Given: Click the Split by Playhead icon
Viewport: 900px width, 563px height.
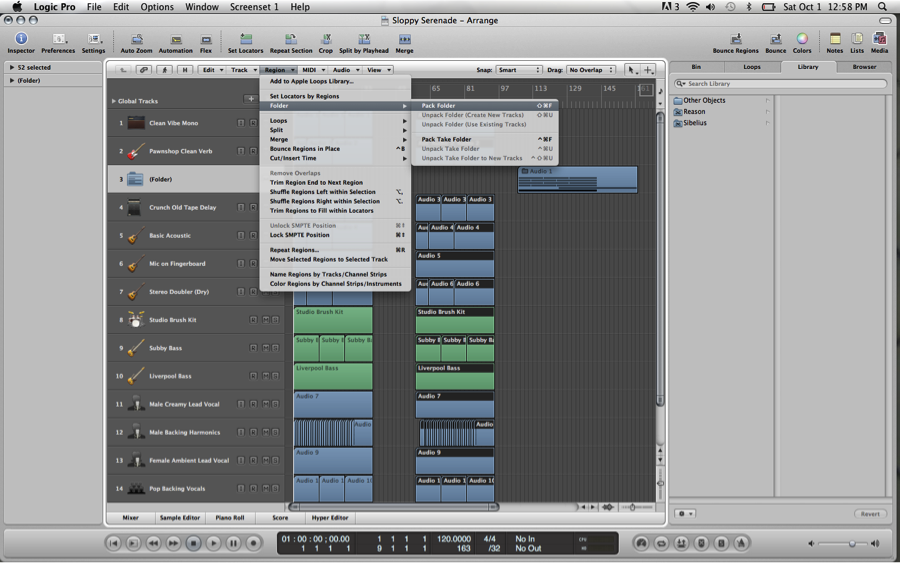Looking at the screenshot, I should 363,40.
